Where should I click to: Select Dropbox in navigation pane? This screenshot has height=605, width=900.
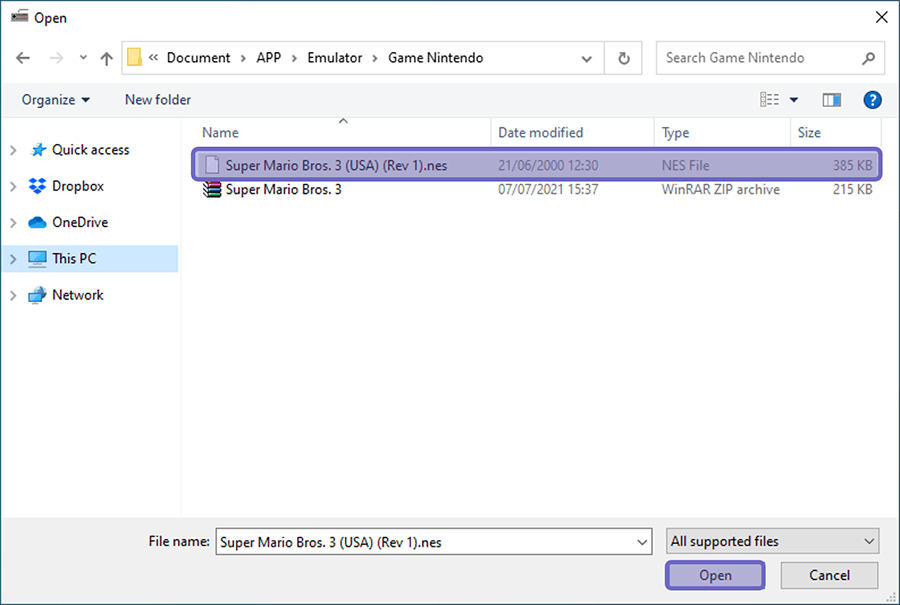78,186
